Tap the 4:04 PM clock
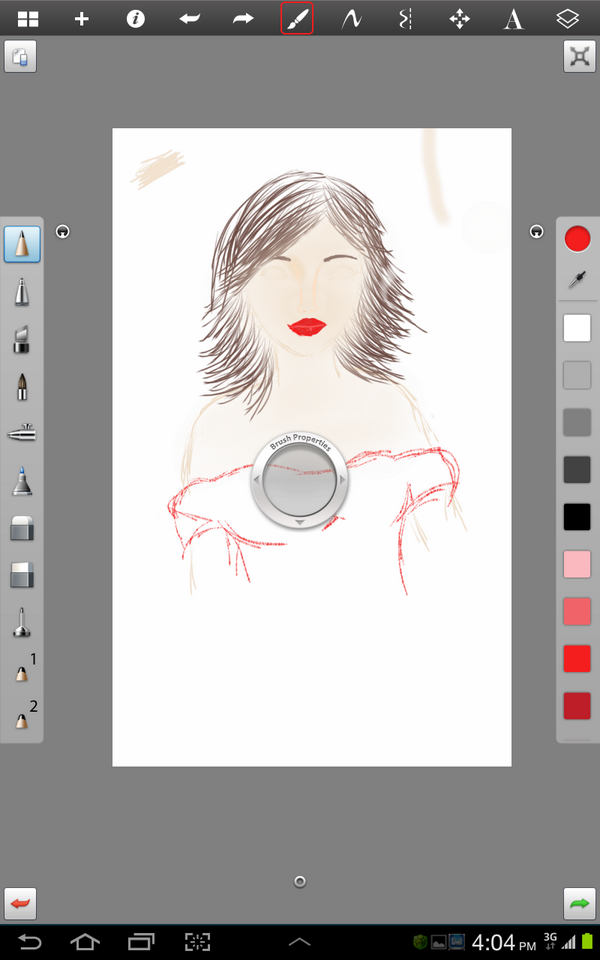 (503, 943)
